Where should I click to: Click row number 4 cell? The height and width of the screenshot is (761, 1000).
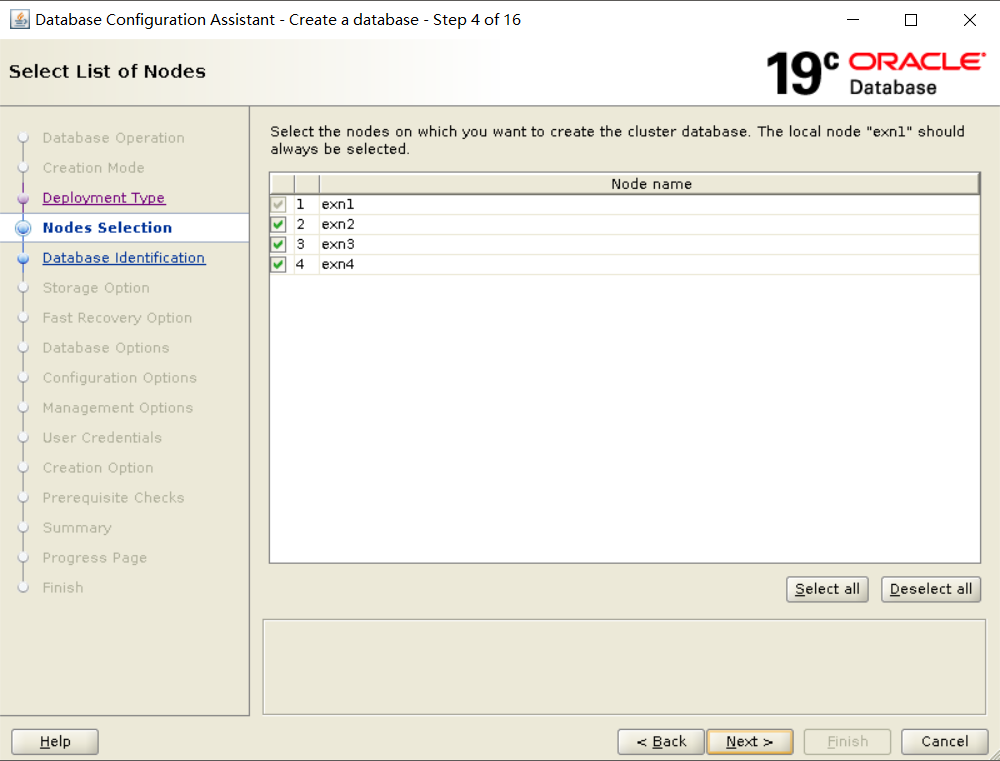click(x=307, y=264)
